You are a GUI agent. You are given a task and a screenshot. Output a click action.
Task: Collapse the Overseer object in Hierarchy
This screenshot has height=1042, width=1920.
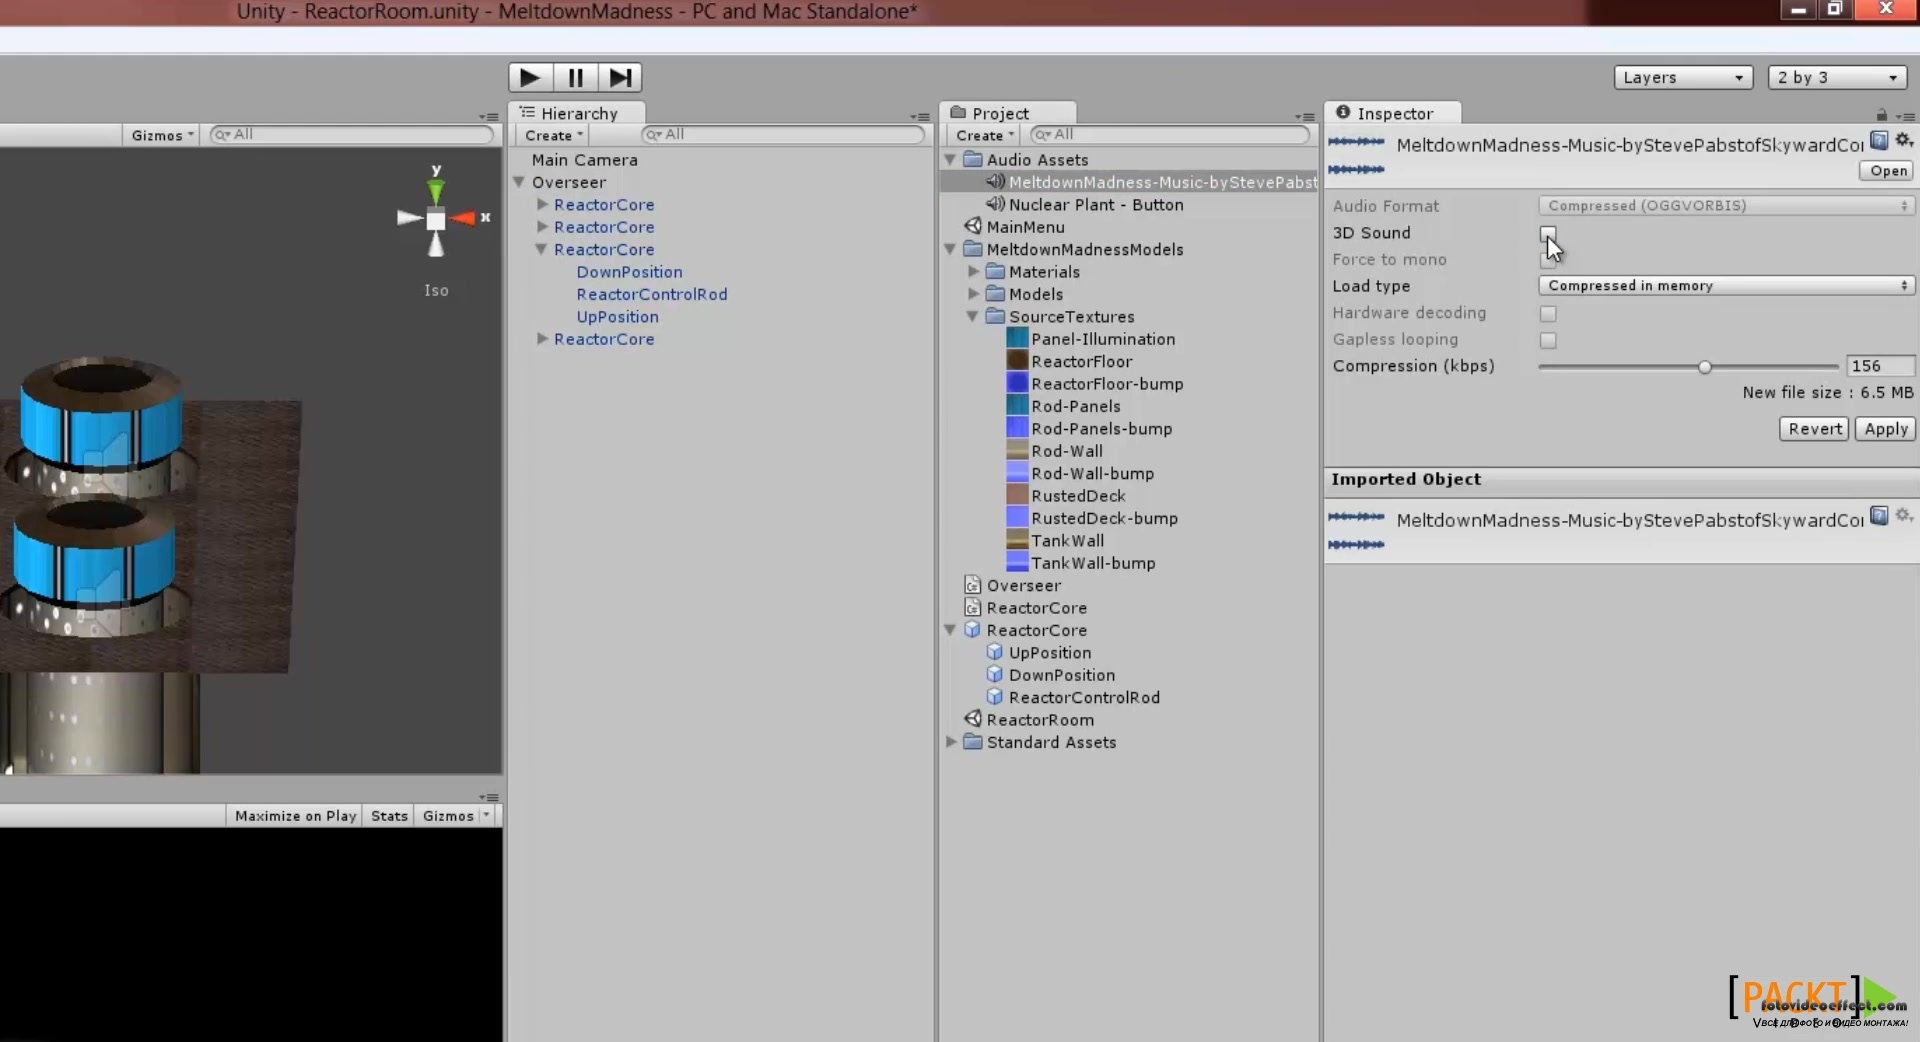519,182
